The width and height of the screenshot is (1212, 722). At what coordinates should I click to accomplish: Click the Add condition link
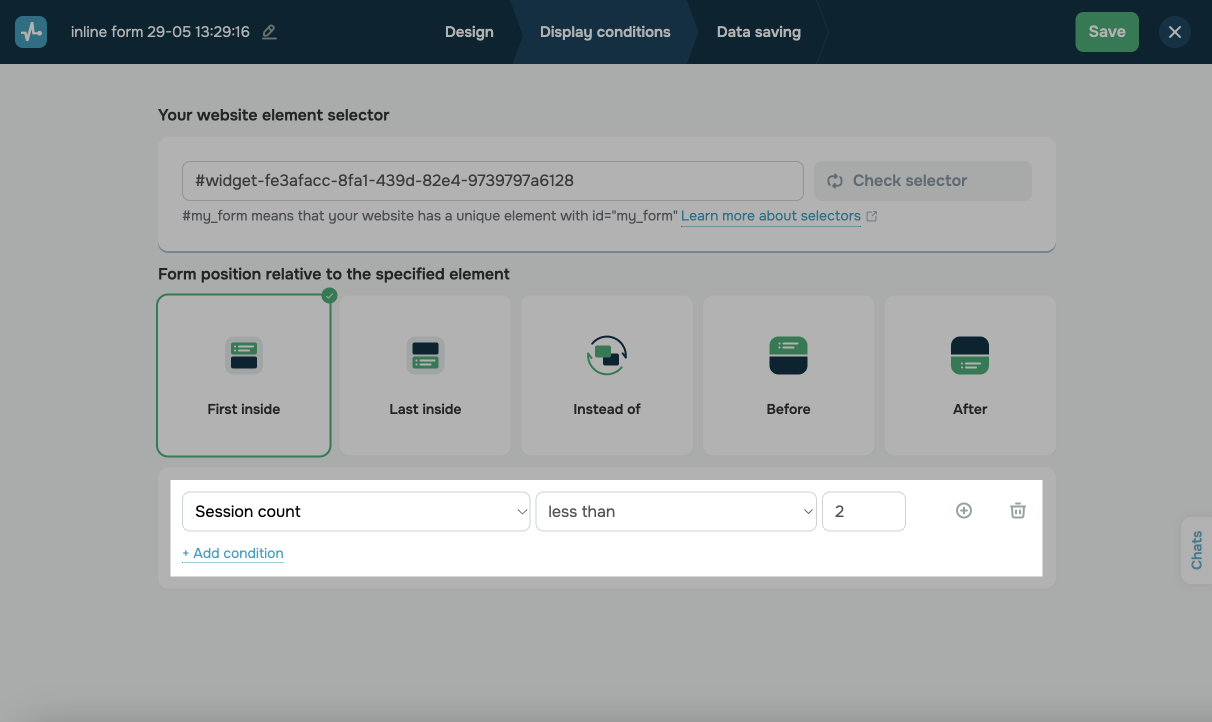click(x=233, y=553)
